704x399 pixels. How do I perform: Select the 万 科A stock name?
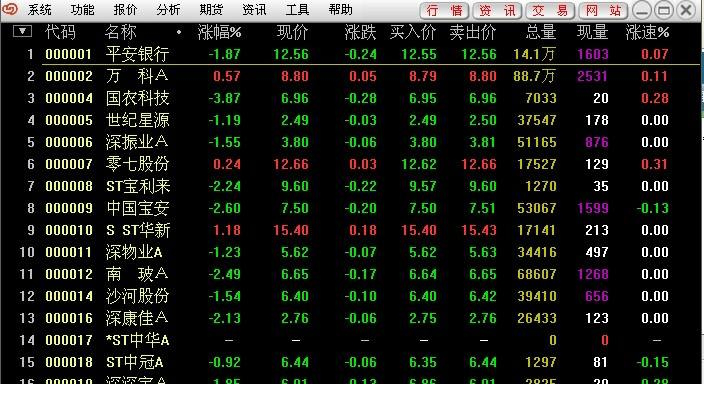[137, 76]
